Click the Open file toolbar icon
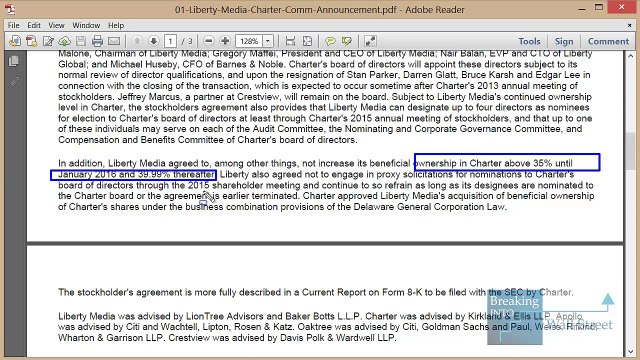The width and height of the screenshot is (640, 360). tap(15, 41)
